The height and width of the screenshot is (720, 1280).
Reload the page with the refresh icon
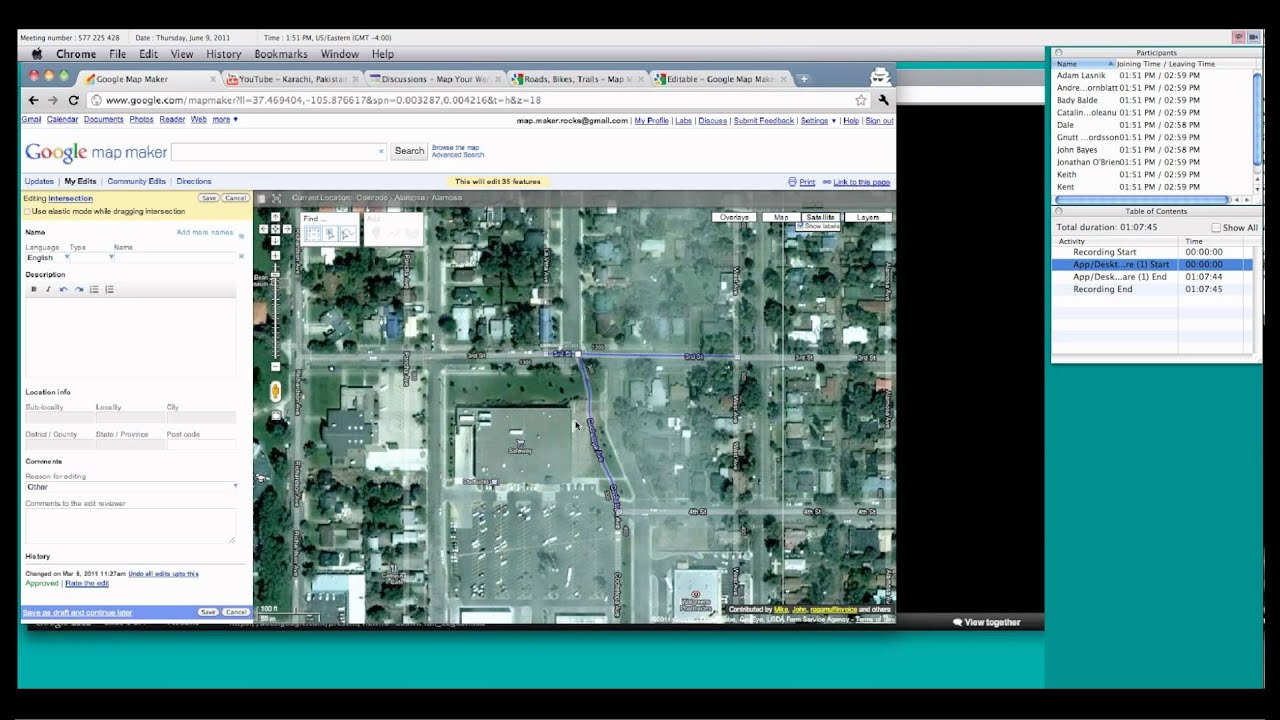[73, 100]
